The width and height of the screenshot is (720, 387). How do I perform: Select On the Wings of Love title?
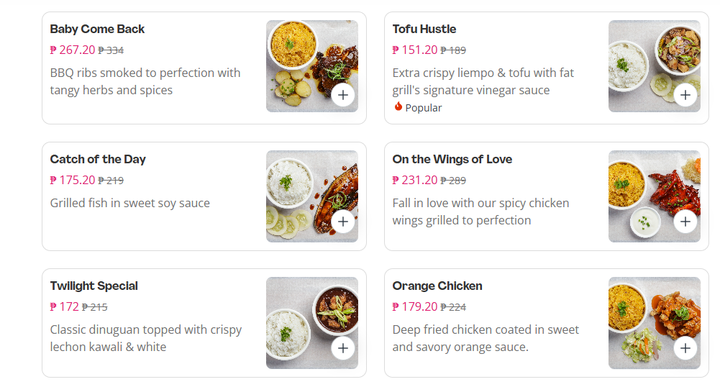click(x=452, y=159)
